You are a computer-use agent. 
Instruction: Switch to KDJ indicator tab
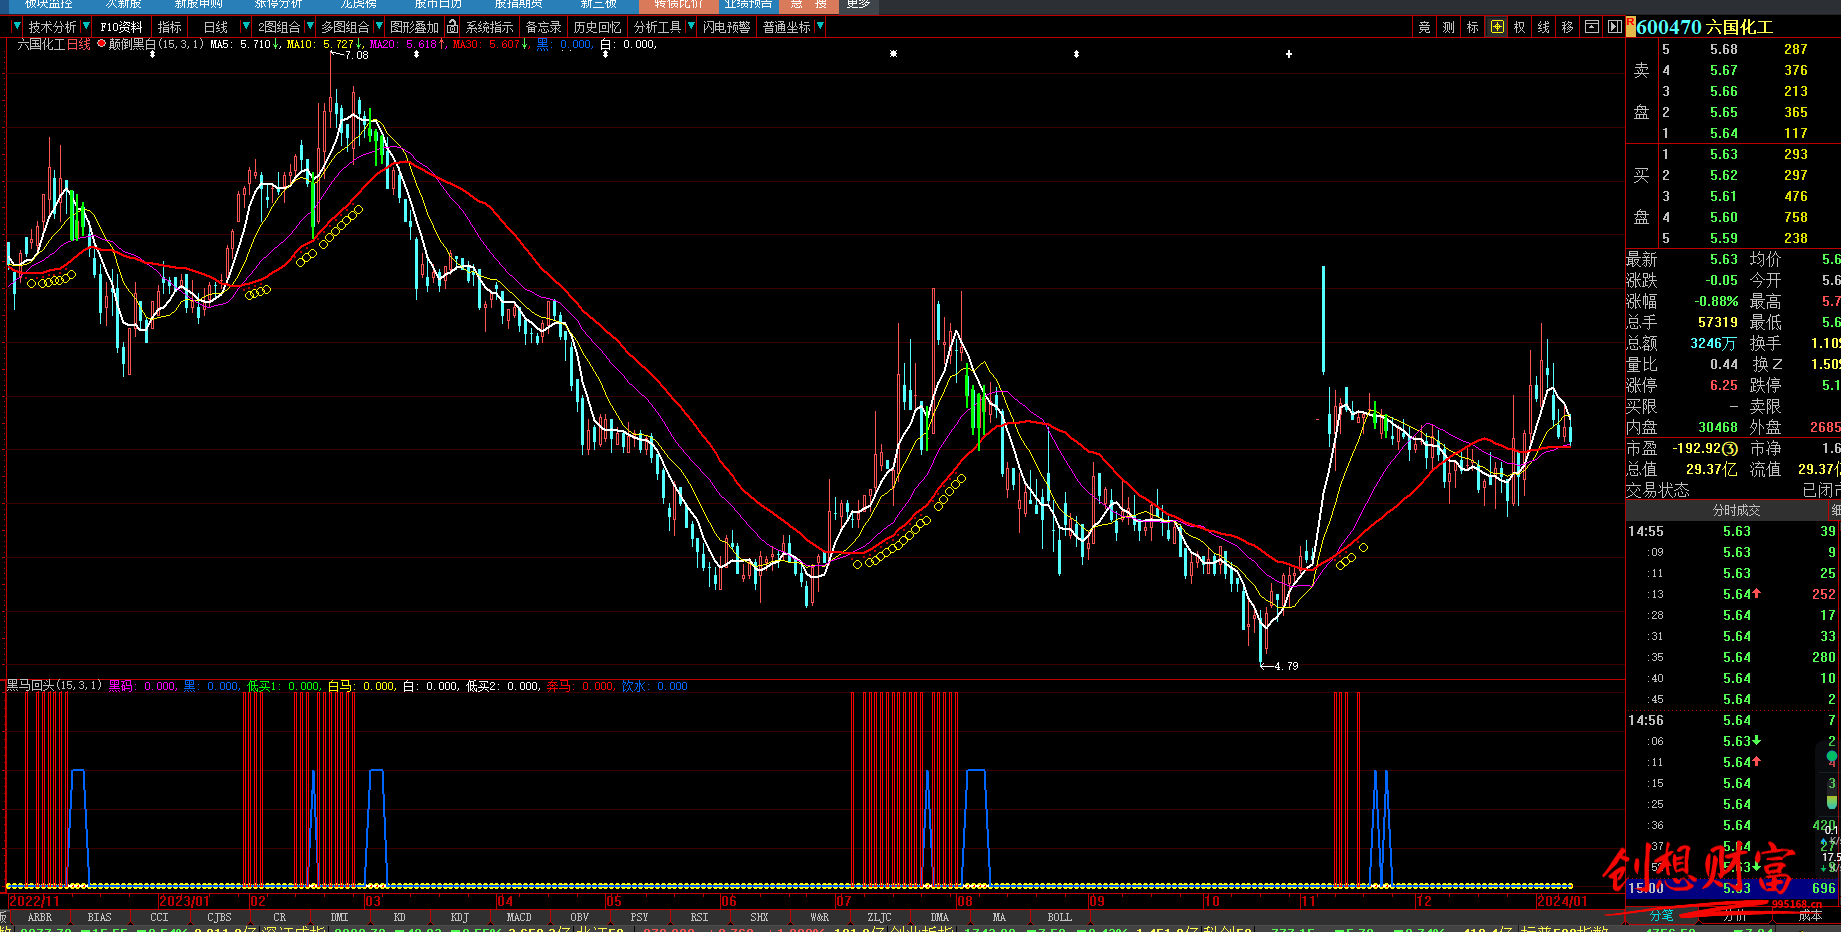click(x=460, y=917)
